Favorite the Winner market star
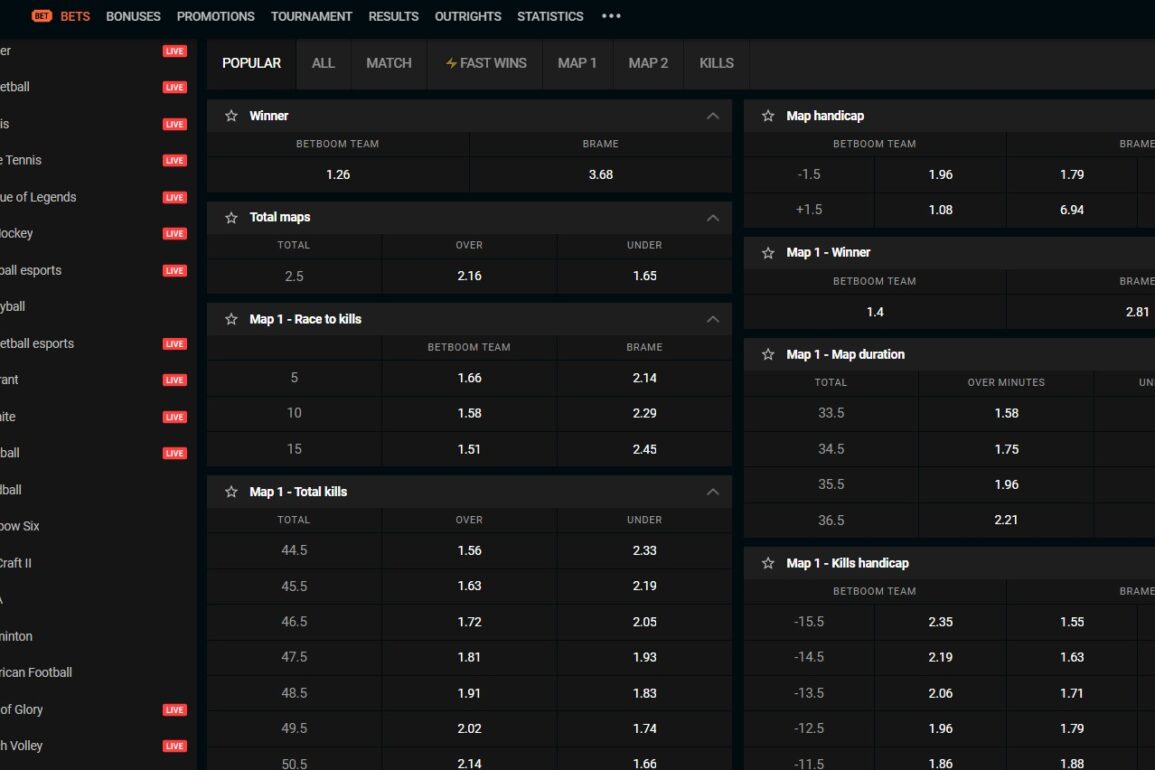 point(231,116)
